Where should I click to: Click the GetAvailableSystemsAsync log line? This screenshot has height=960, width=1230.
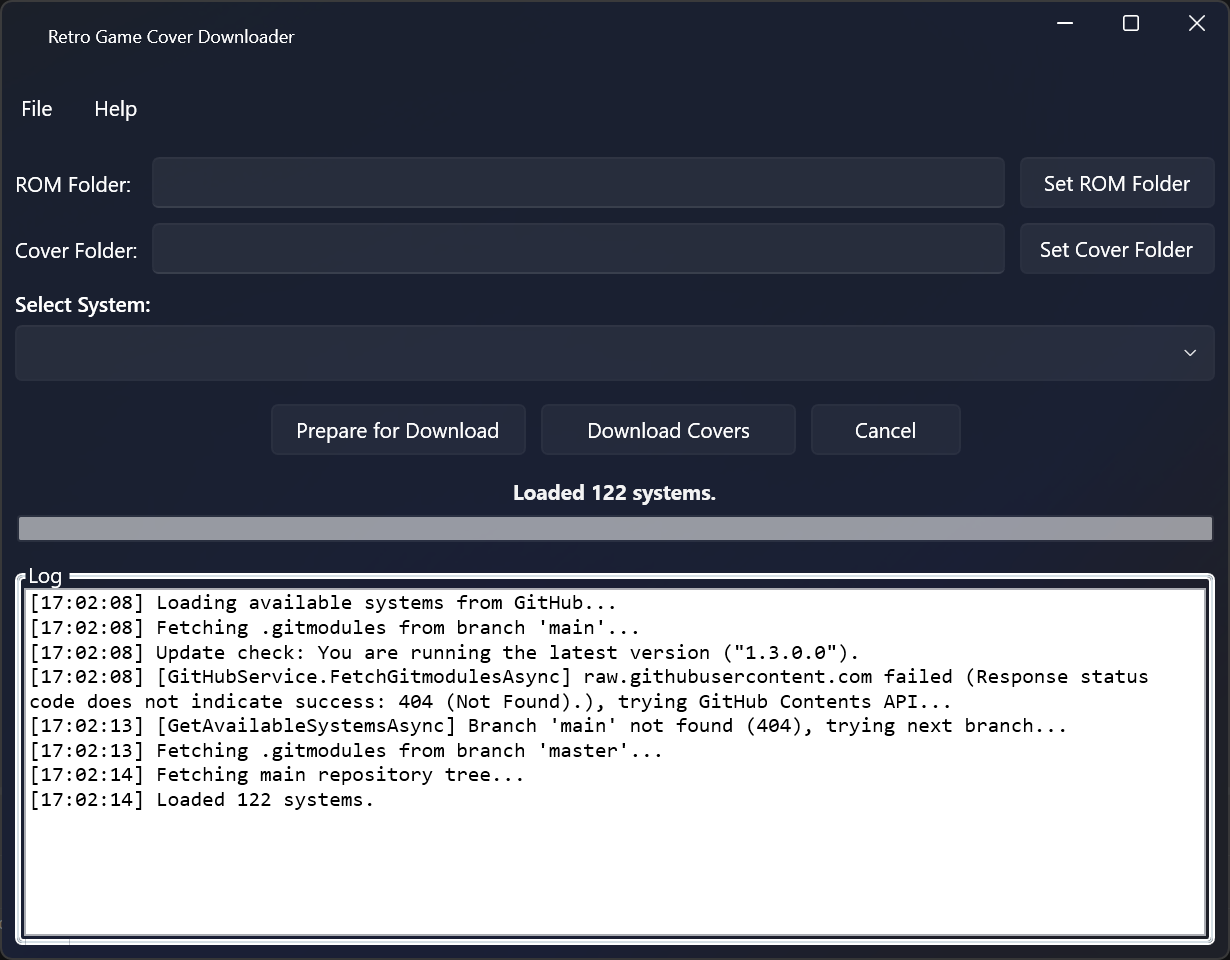click(548, 726)
